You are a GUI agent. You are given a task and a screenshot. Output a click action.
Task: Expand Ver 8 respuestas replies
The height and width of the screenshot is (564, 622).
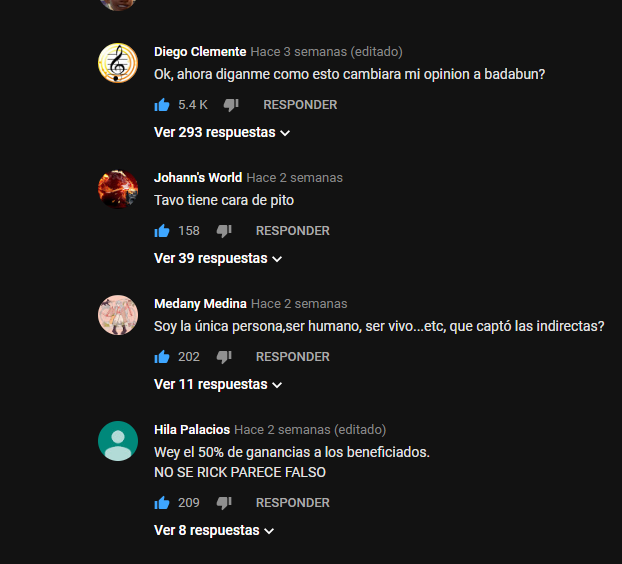pyautogui.click(x=214, y=531)
